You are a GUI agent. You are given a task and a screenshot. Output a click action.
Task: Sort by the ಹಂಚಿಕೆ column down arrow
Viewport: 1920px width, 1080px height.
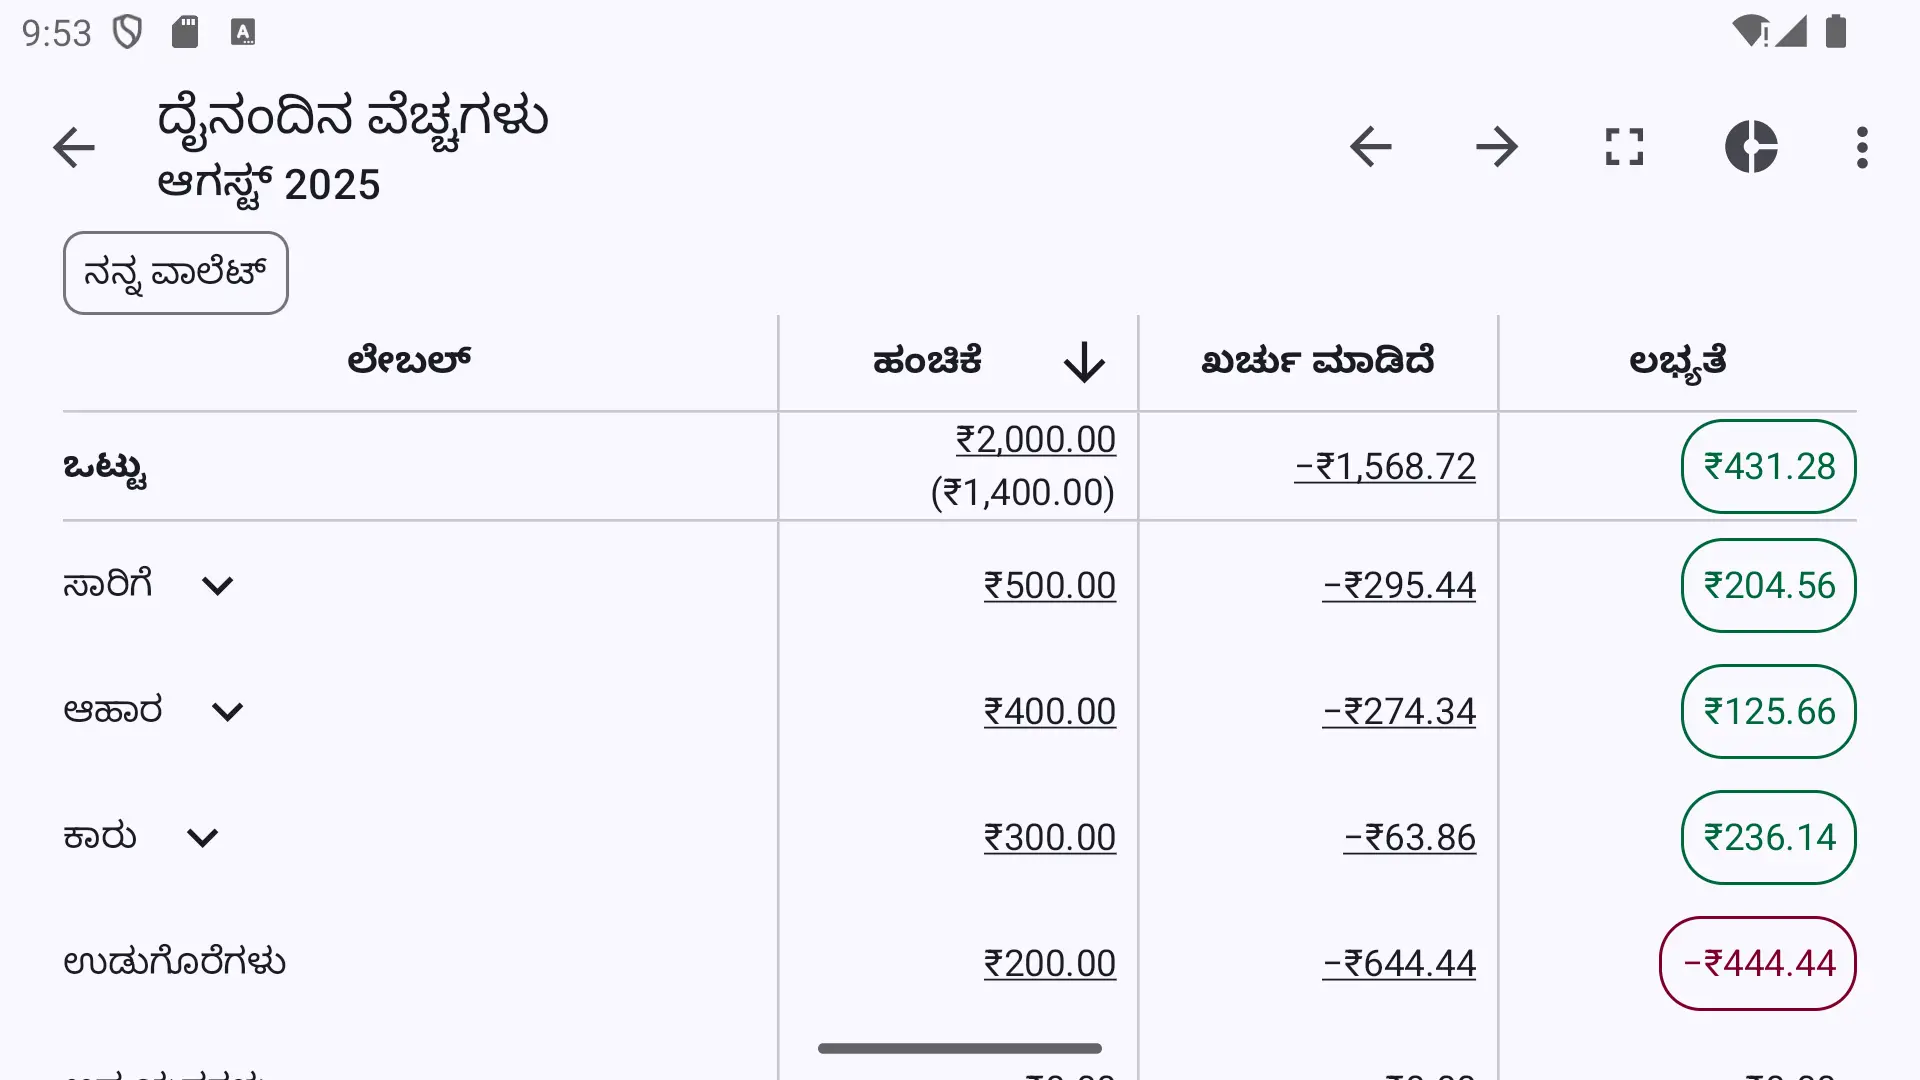[x=1084, y=362]
